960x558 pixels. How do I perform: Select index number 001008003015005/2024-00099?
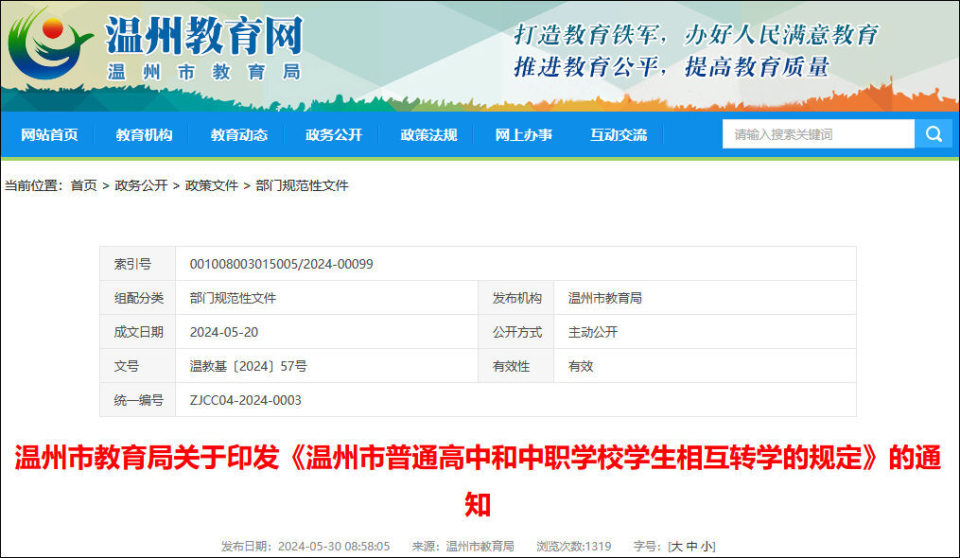[x=281, y=264]
